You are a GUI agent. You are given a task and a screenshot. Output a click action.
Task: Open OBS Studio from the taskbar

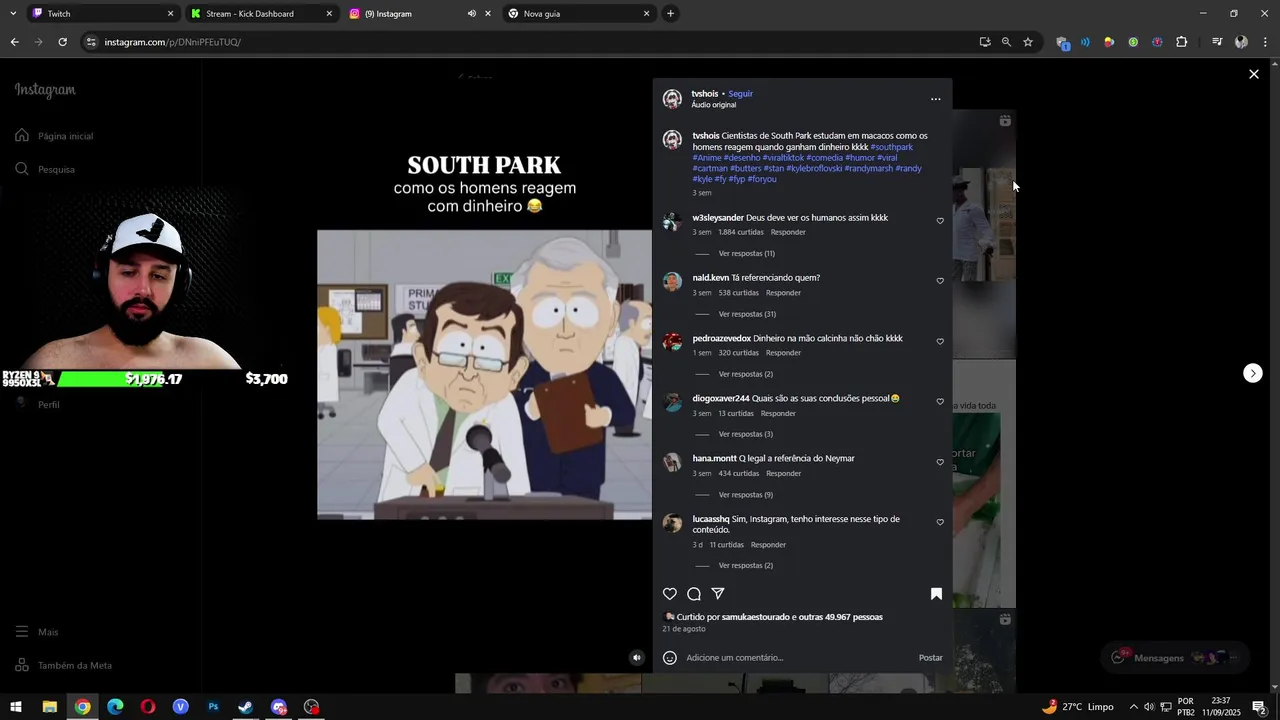click(x=312, y=707)
